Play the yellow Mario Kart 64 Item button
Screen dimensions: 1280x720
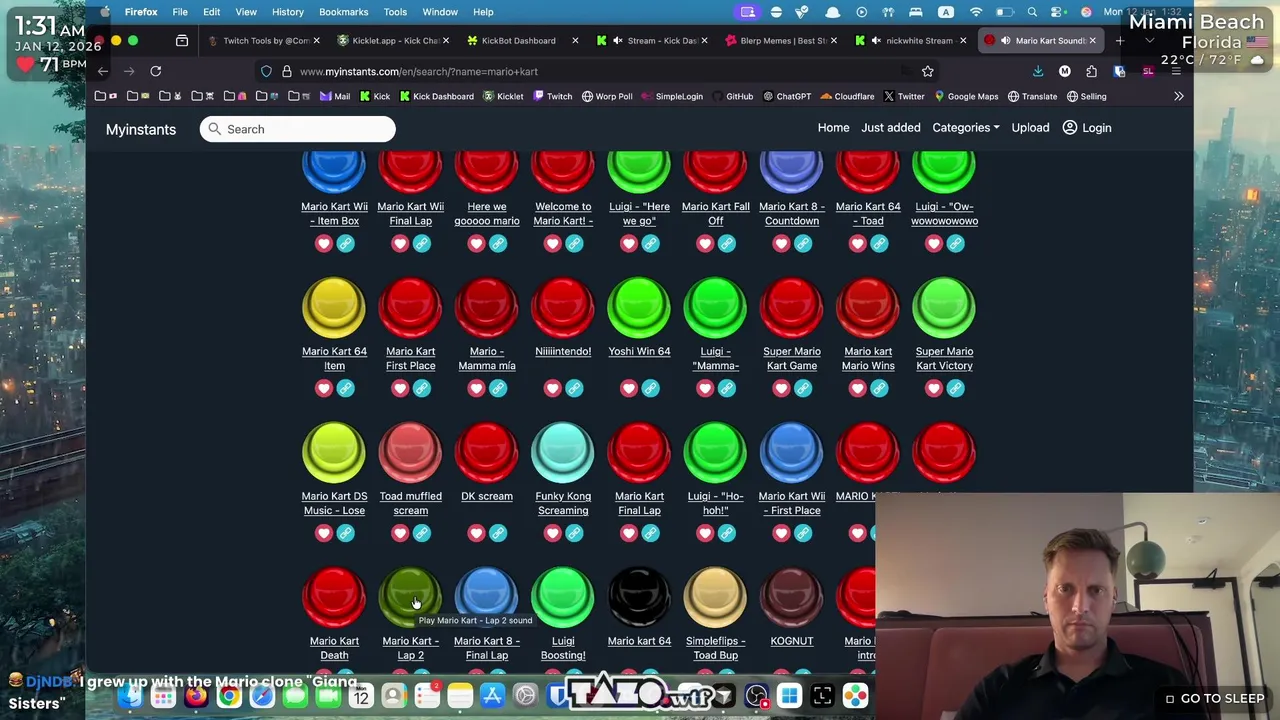pyautogui.click(x=334, y=308)
